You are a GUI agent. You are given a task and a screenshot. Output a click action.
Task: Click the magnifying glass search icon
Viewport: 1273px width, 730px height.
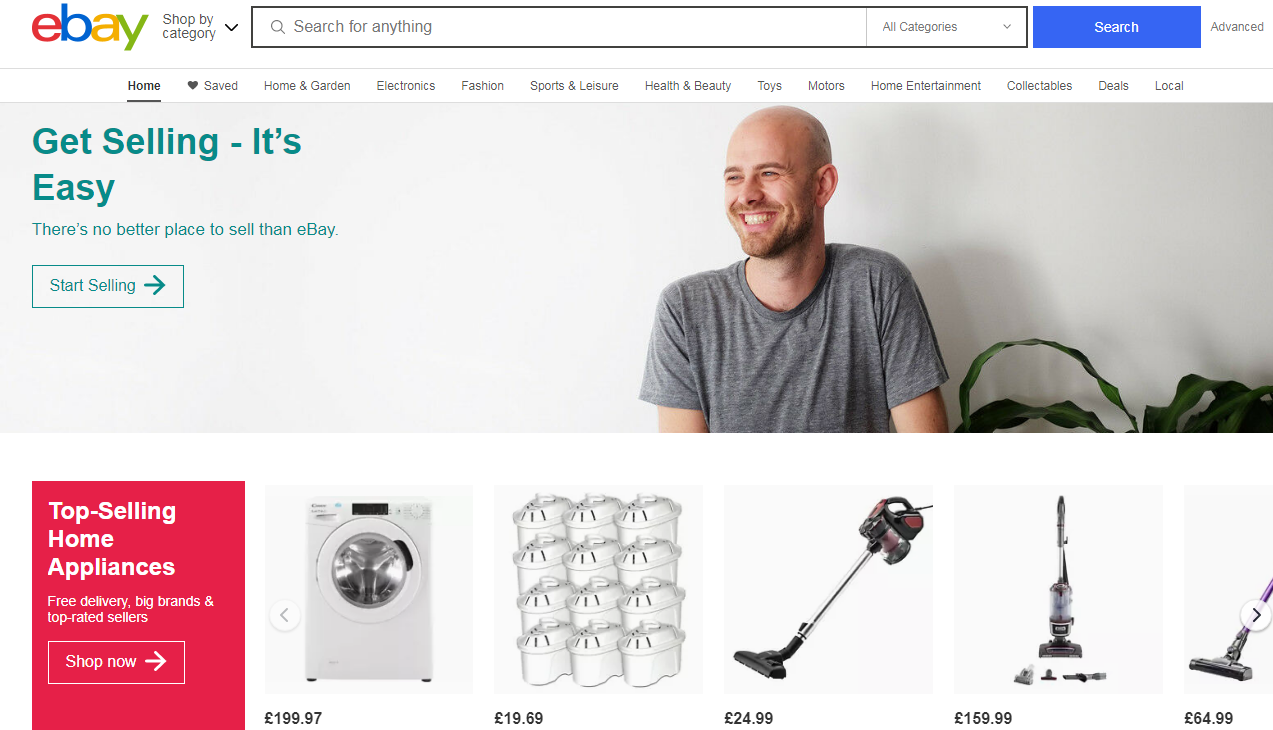click(278, 27)
